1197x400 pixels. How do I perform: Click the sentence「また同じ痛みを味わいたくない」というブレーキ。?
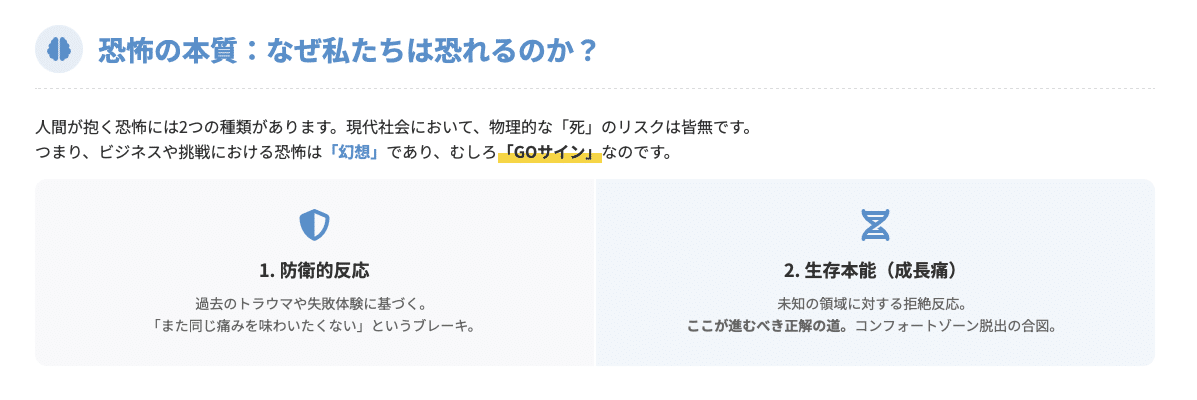click(x=315, y=327)
